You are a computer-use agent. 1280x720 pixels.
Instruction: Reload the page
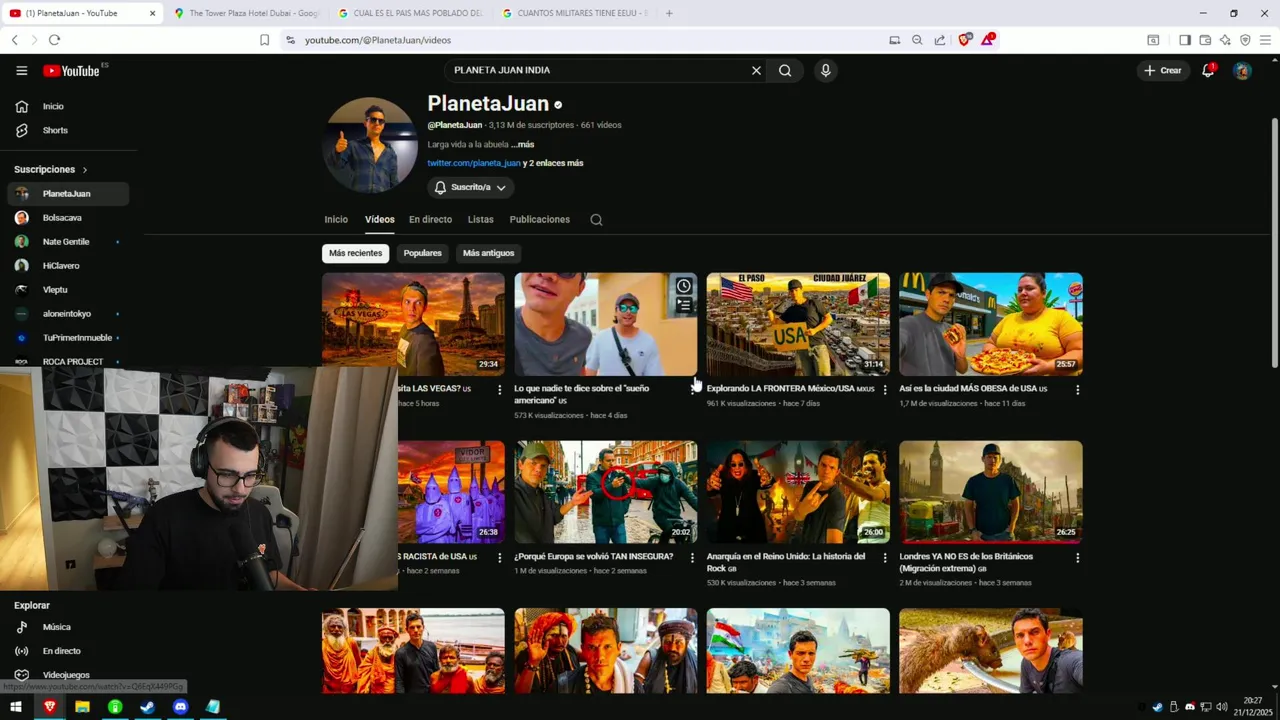[x=54, y=40]
